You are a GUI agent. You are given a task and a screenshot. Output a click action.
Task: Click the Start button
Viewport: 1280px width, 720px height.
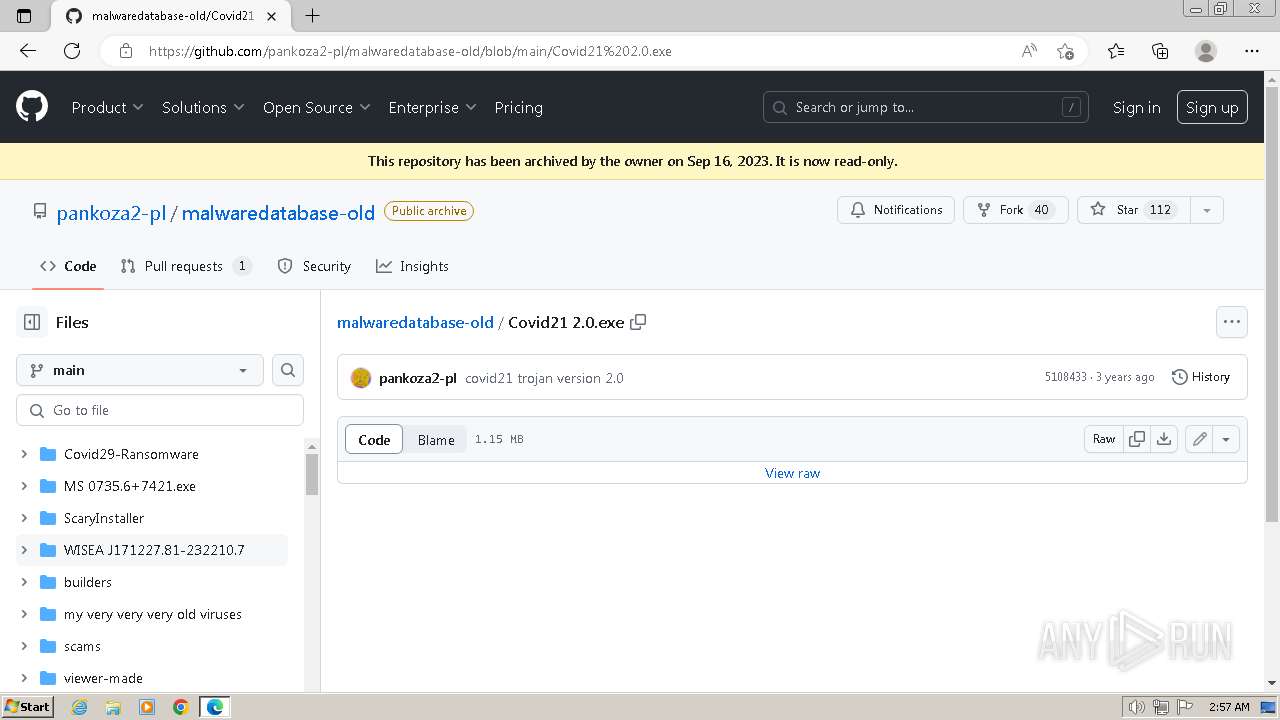(27, 707)
